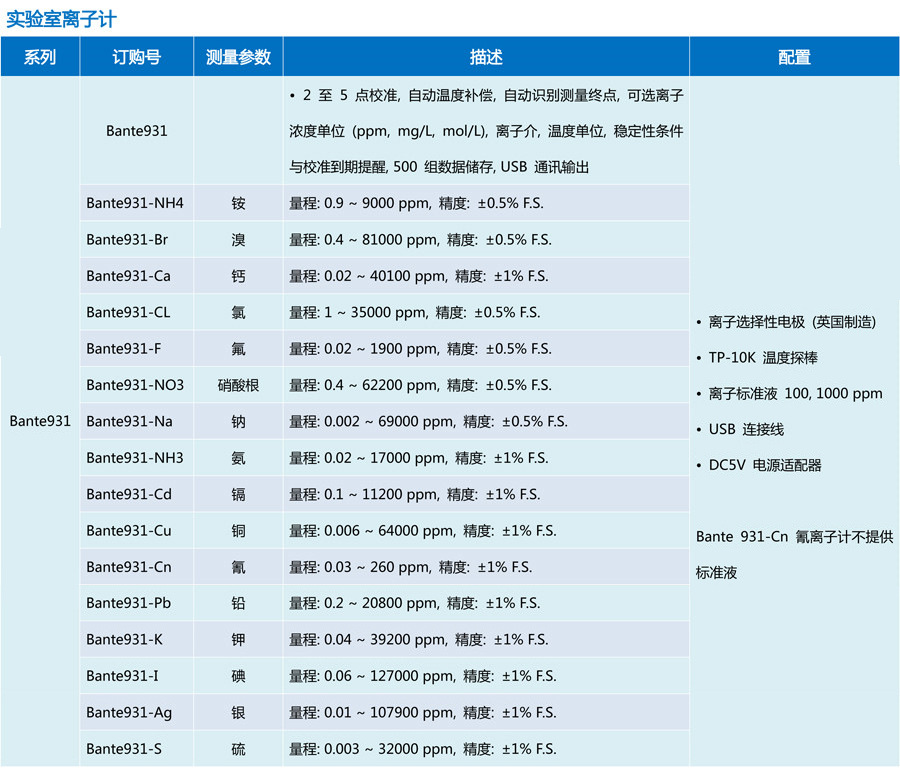Click order number Bante931-Na

[129, 421]
